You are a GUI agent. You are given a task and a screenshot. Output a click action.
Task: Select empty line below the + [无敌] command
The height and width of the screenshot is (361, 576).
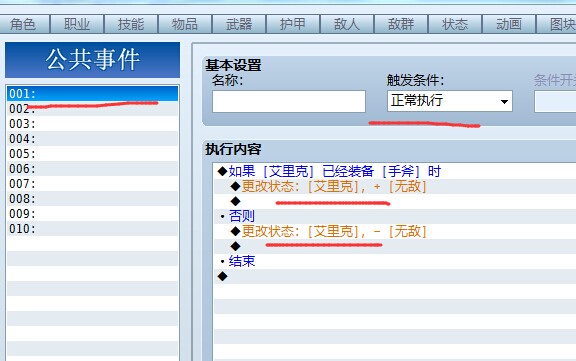395,201
